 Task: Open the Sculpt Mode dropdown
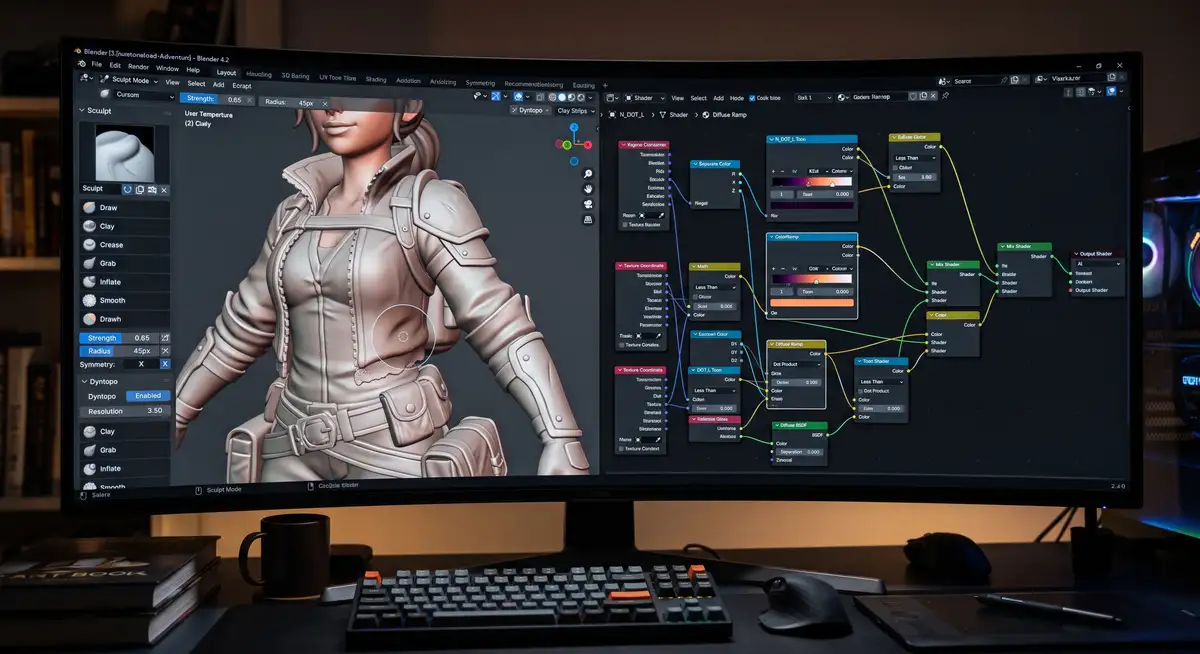[x=131, y=80]
